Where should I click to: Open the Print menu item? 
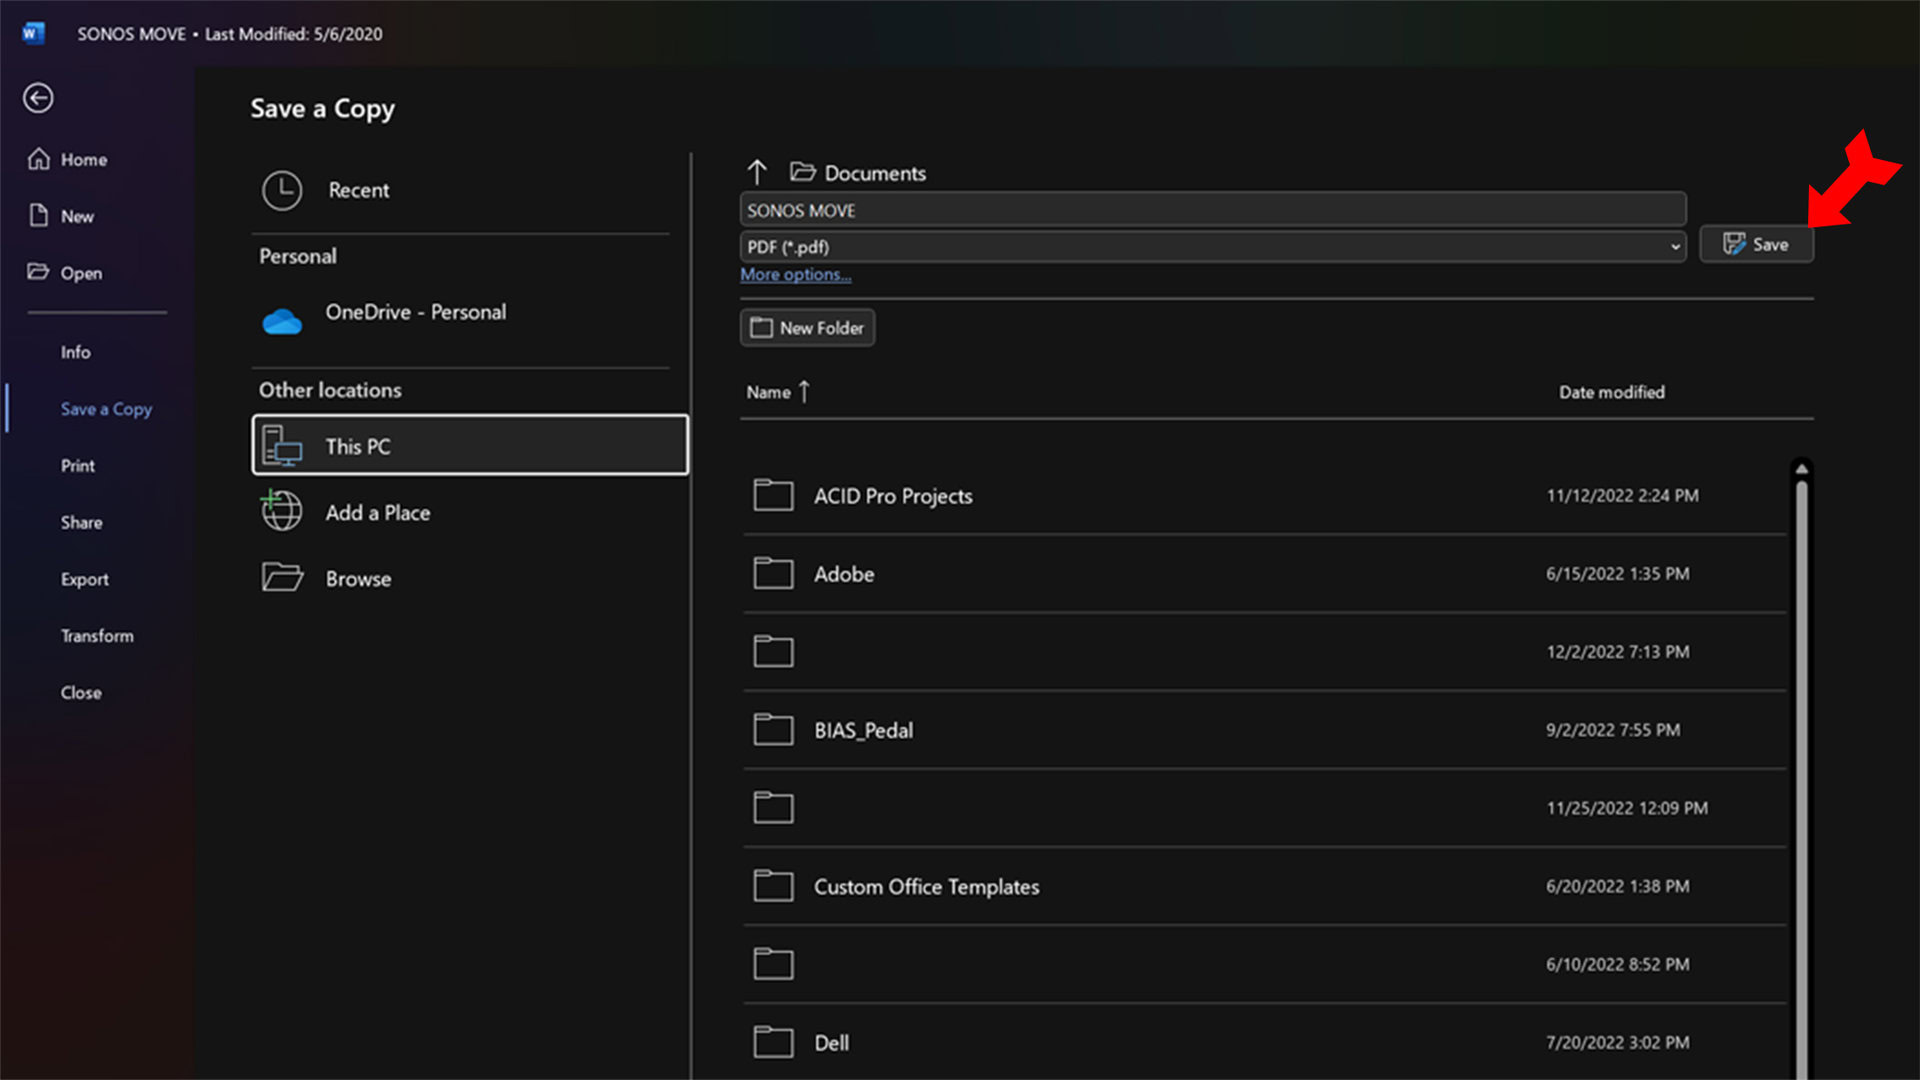(x=78, y=466)
